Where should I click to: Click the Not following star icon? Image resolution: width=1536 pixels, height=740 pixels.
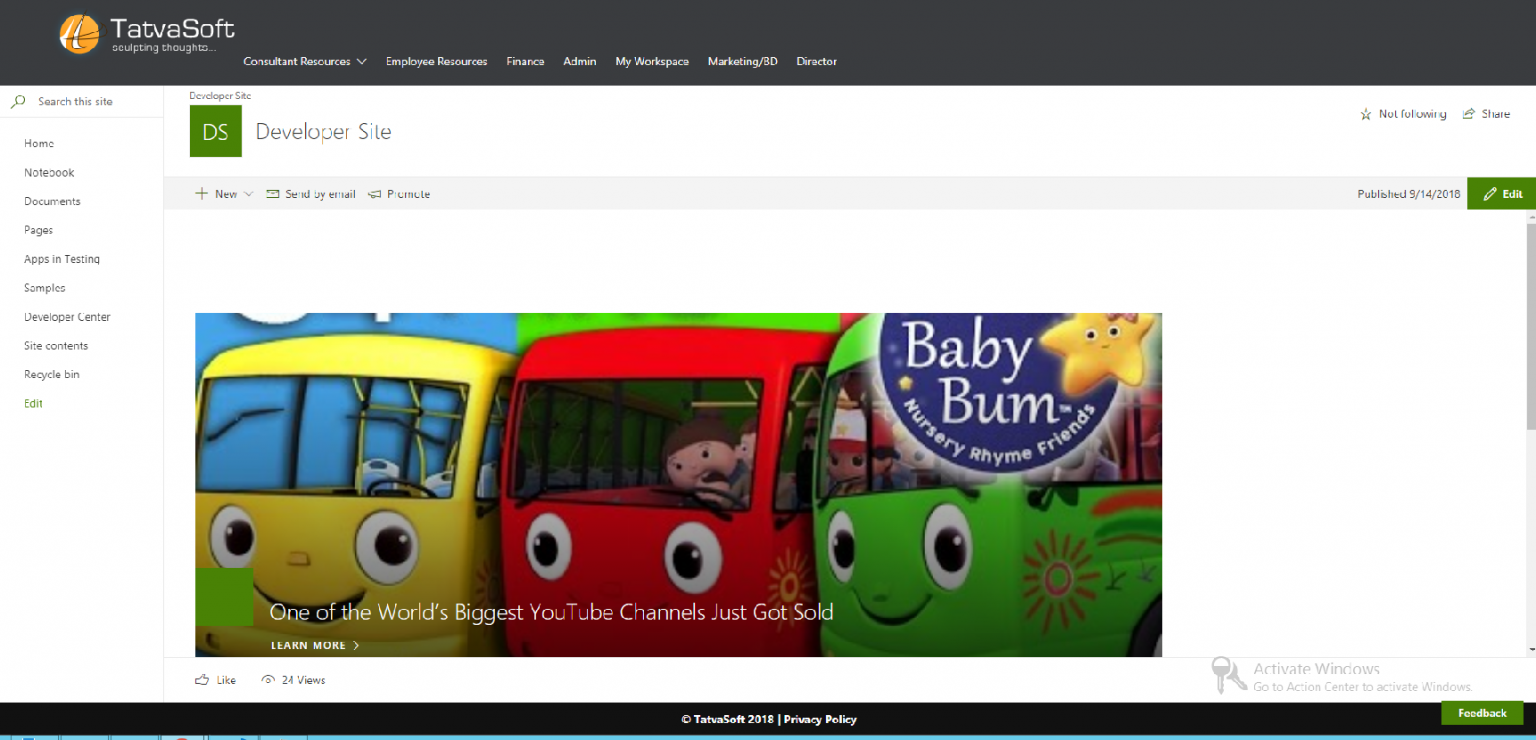[1366, 114]
